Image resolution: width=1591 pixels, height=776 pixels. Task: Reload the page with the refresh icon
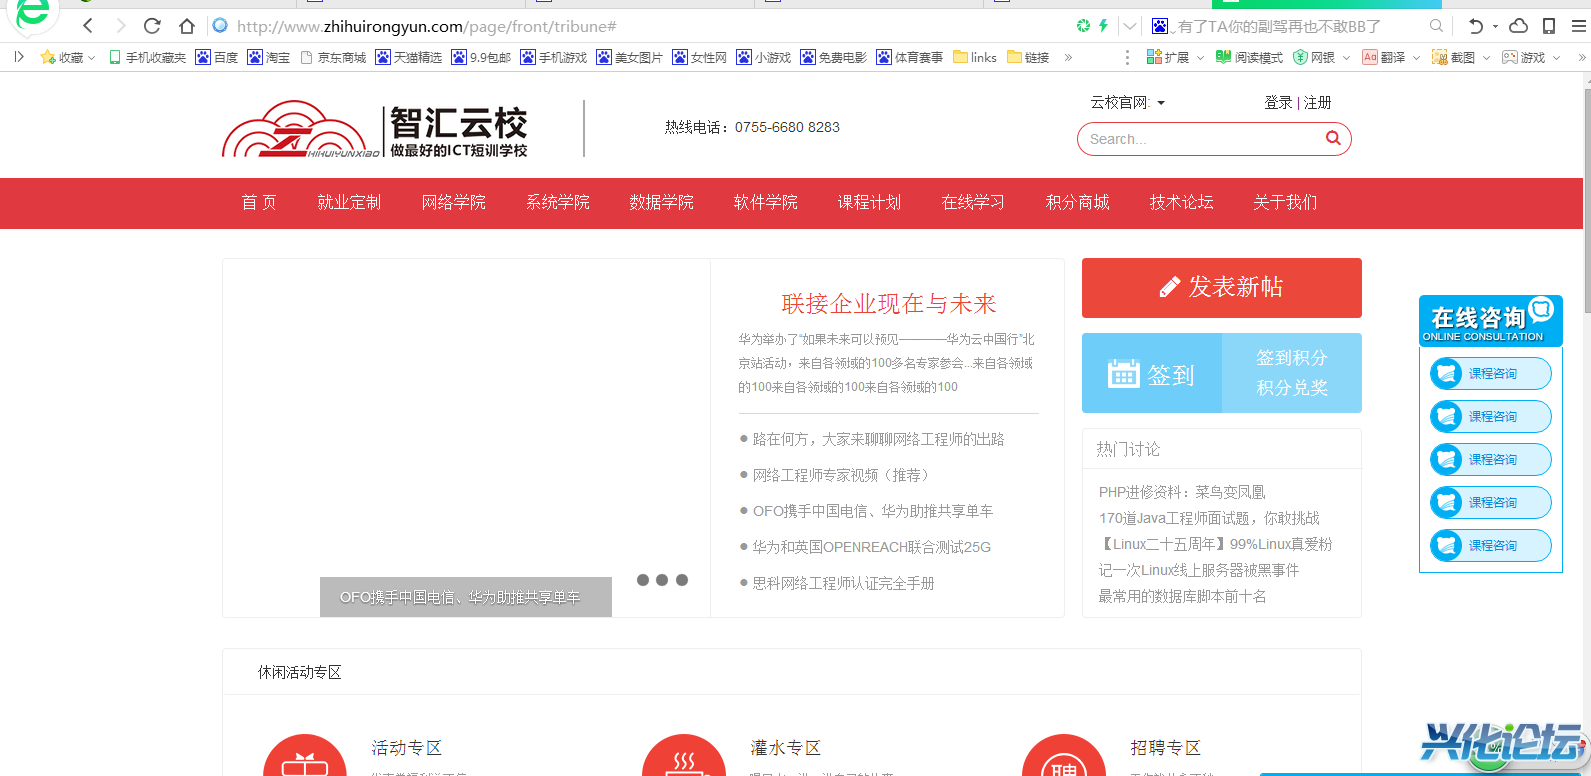point(152,26)
